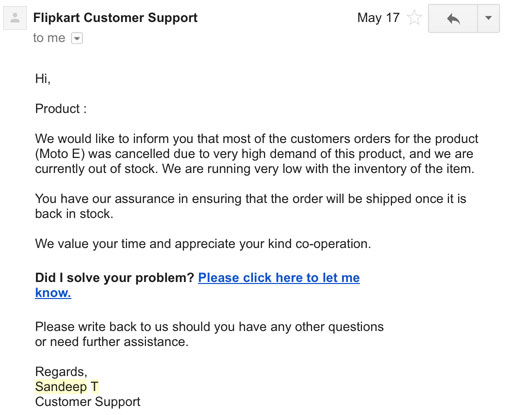Screen dimensions: 505x415
Task: Open the sender's profile avatar
Action: coord(15,18)
